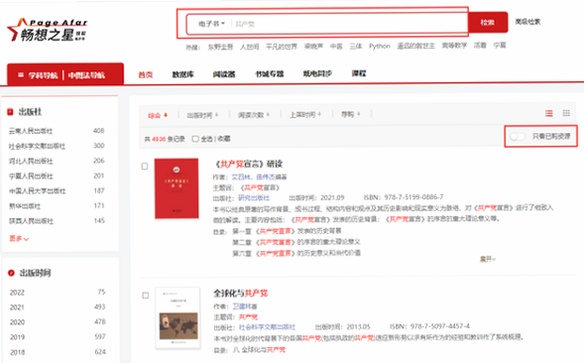Switch to list view icon
The width and height of the screenshot is (585, 363).
coord(549,113)
